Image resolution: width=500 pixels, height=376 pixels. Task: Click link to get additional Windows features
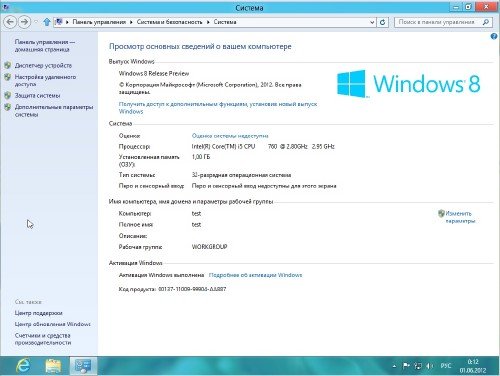pyautogui.click(x=218, y=108)
